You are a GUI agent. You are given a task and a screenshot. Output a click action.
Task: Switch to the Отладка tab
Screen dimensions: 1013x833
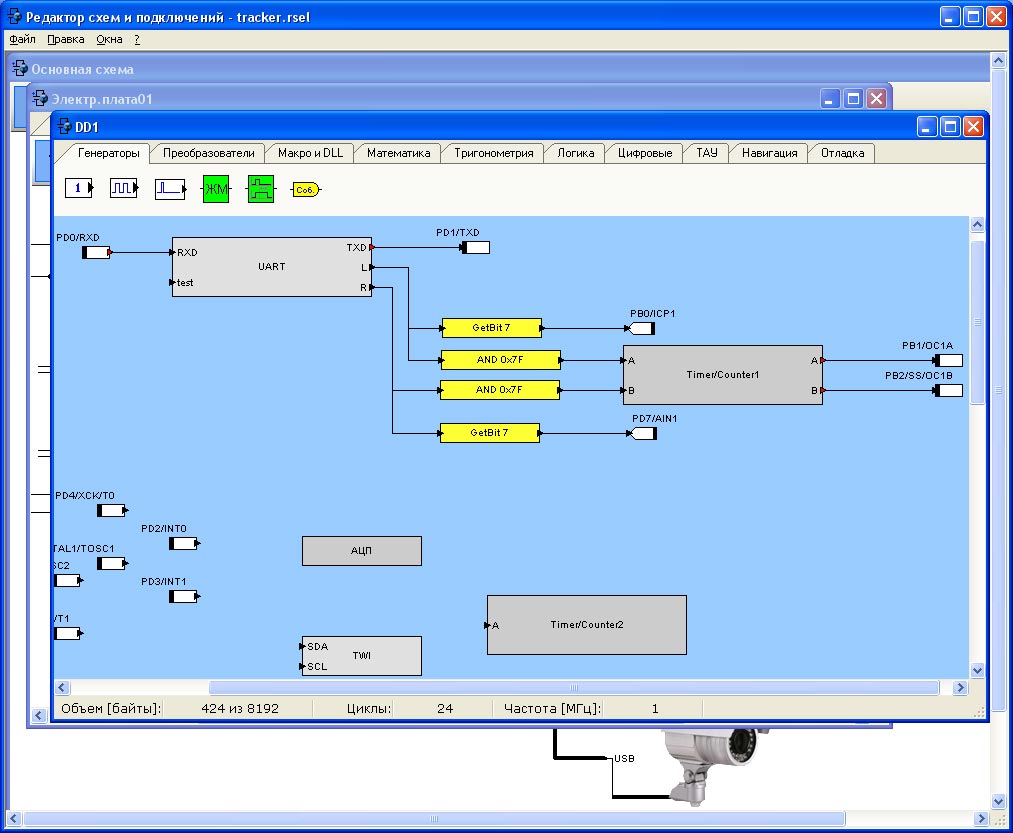842,153
